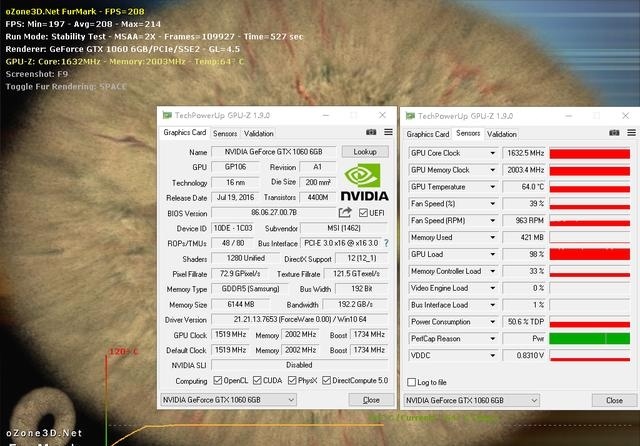Click the Driver Version field

tap(300, 320)
